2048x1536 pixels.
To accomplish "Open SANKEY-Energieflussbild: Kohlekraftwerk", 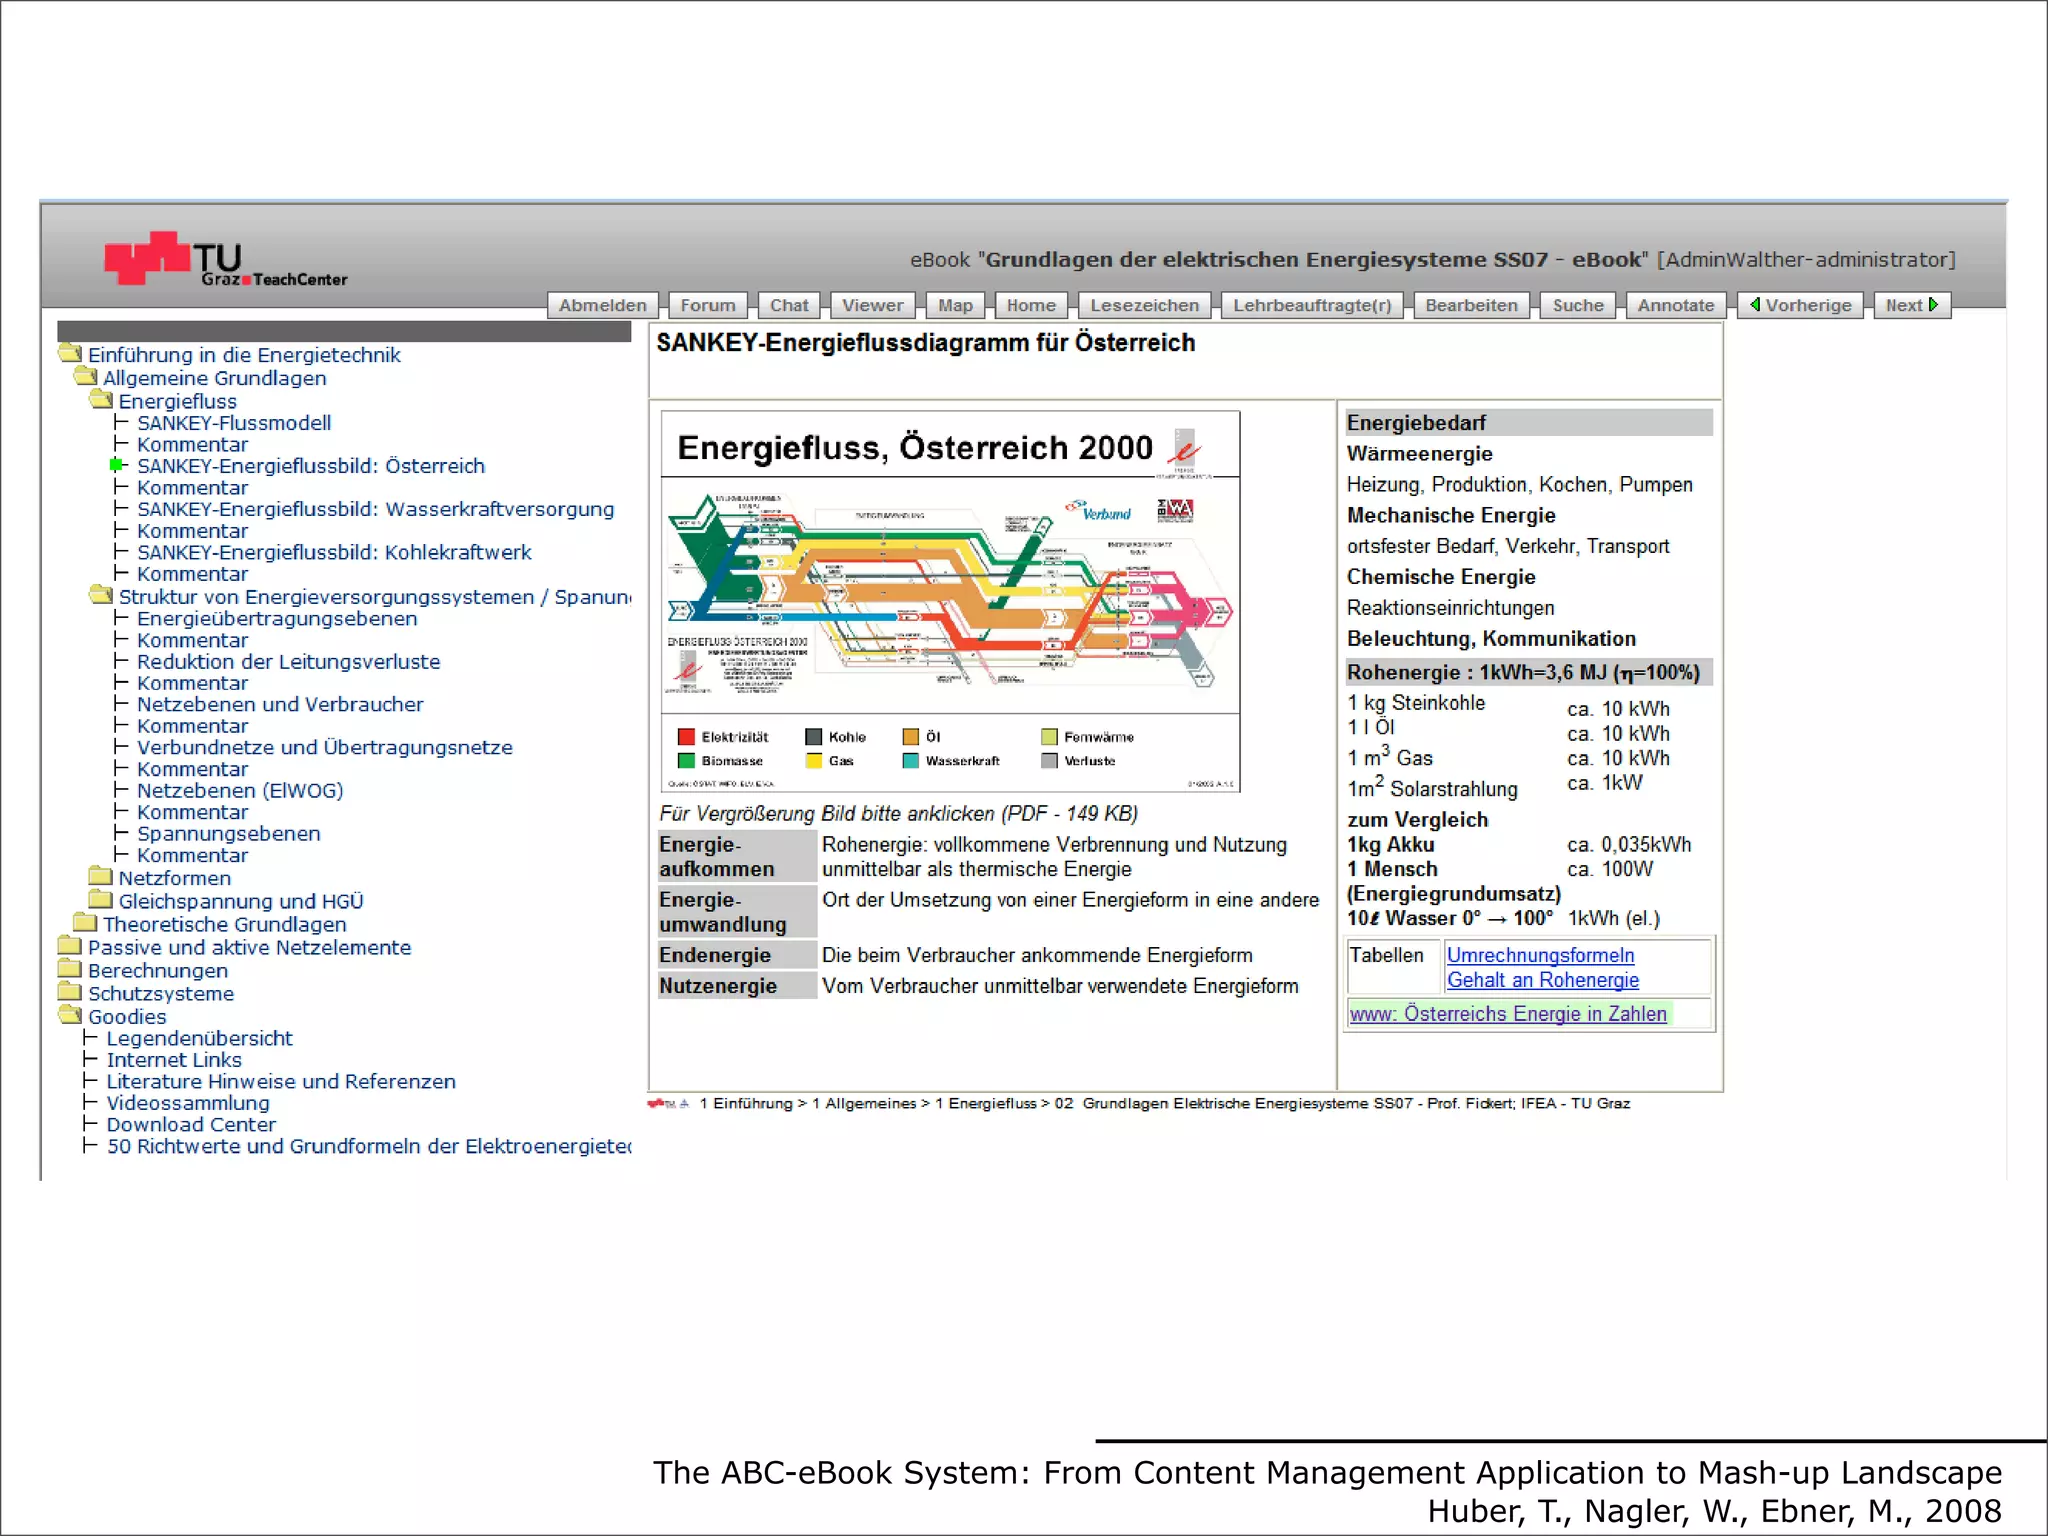I will pos(334,552).
